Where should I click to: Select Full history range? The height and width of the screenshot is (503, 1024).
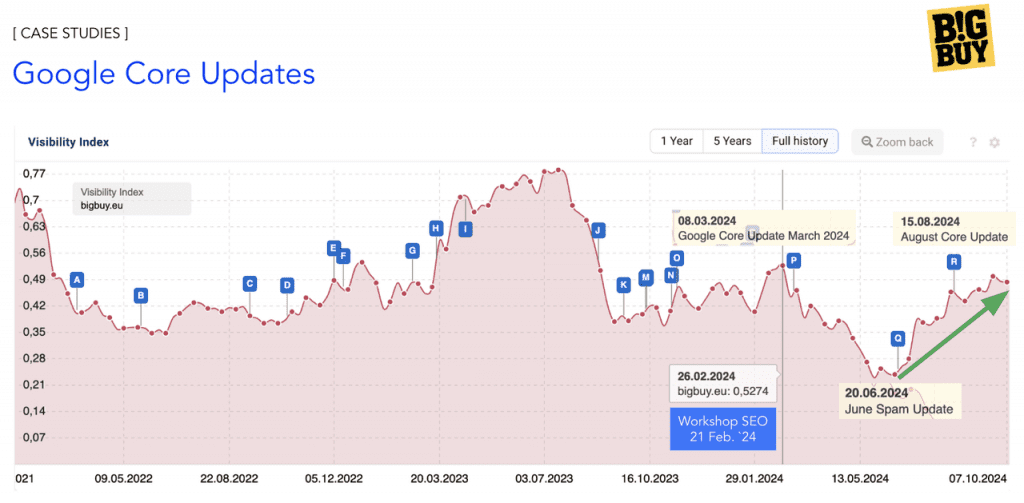(x=800, y=141)
